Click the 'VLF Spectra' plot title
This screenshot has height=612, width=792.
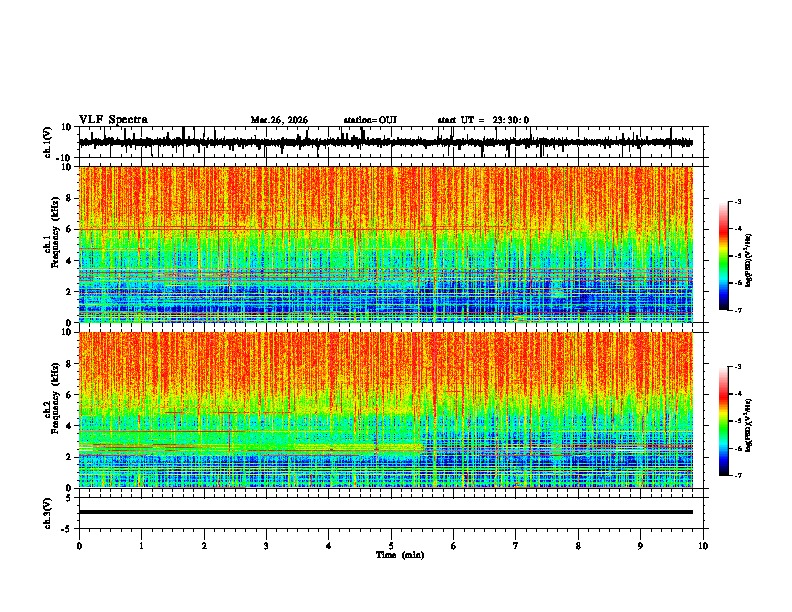(114, 119)
